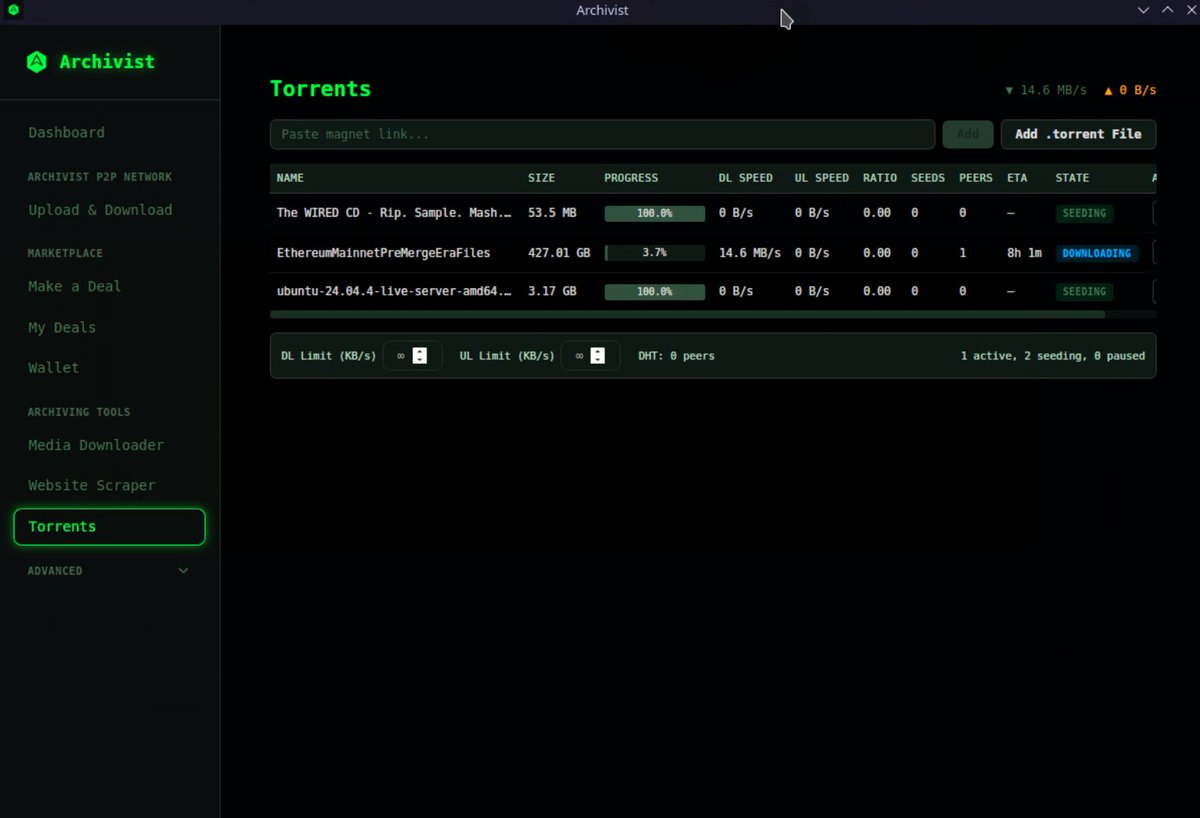Open My Deals page
The height and width of the screenshot is (818, 1200).
coord(62,327)
